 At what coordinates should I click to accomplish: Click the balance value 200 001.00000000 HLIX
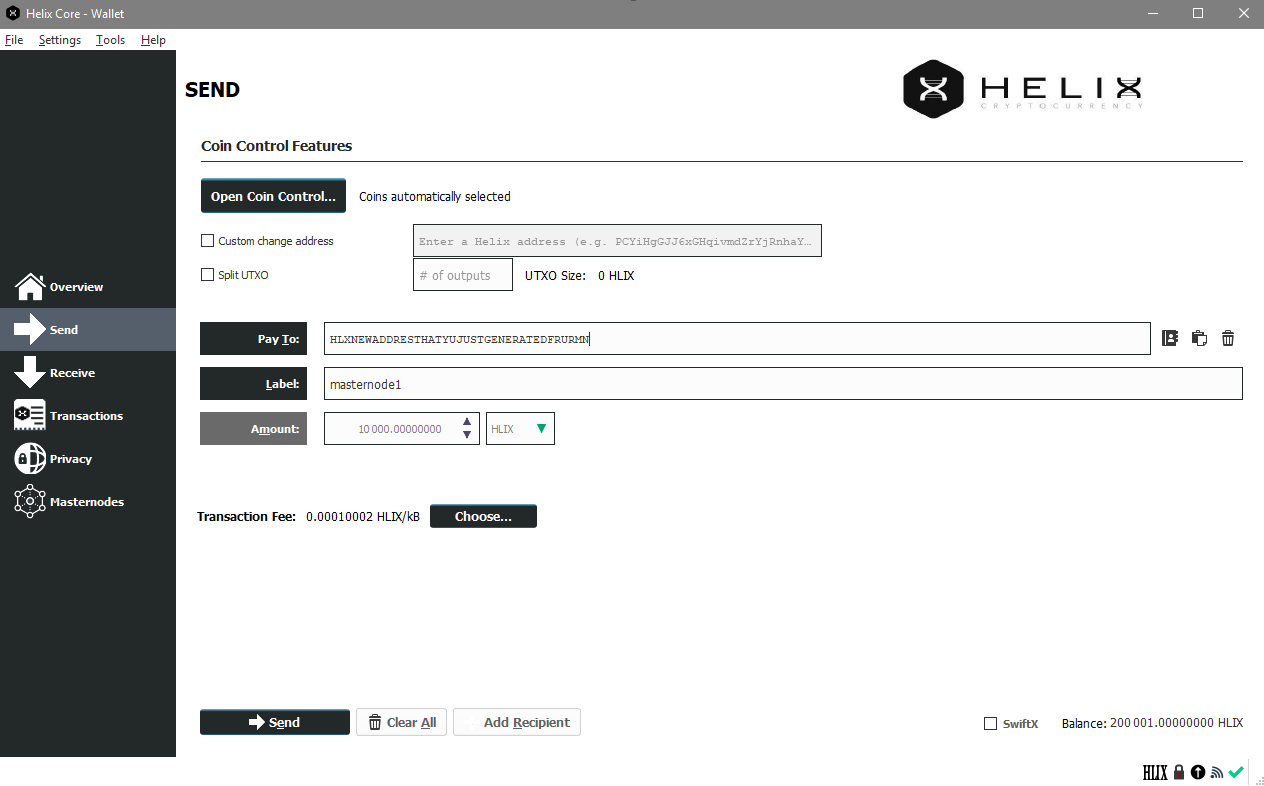click(x=1176, y=722)
